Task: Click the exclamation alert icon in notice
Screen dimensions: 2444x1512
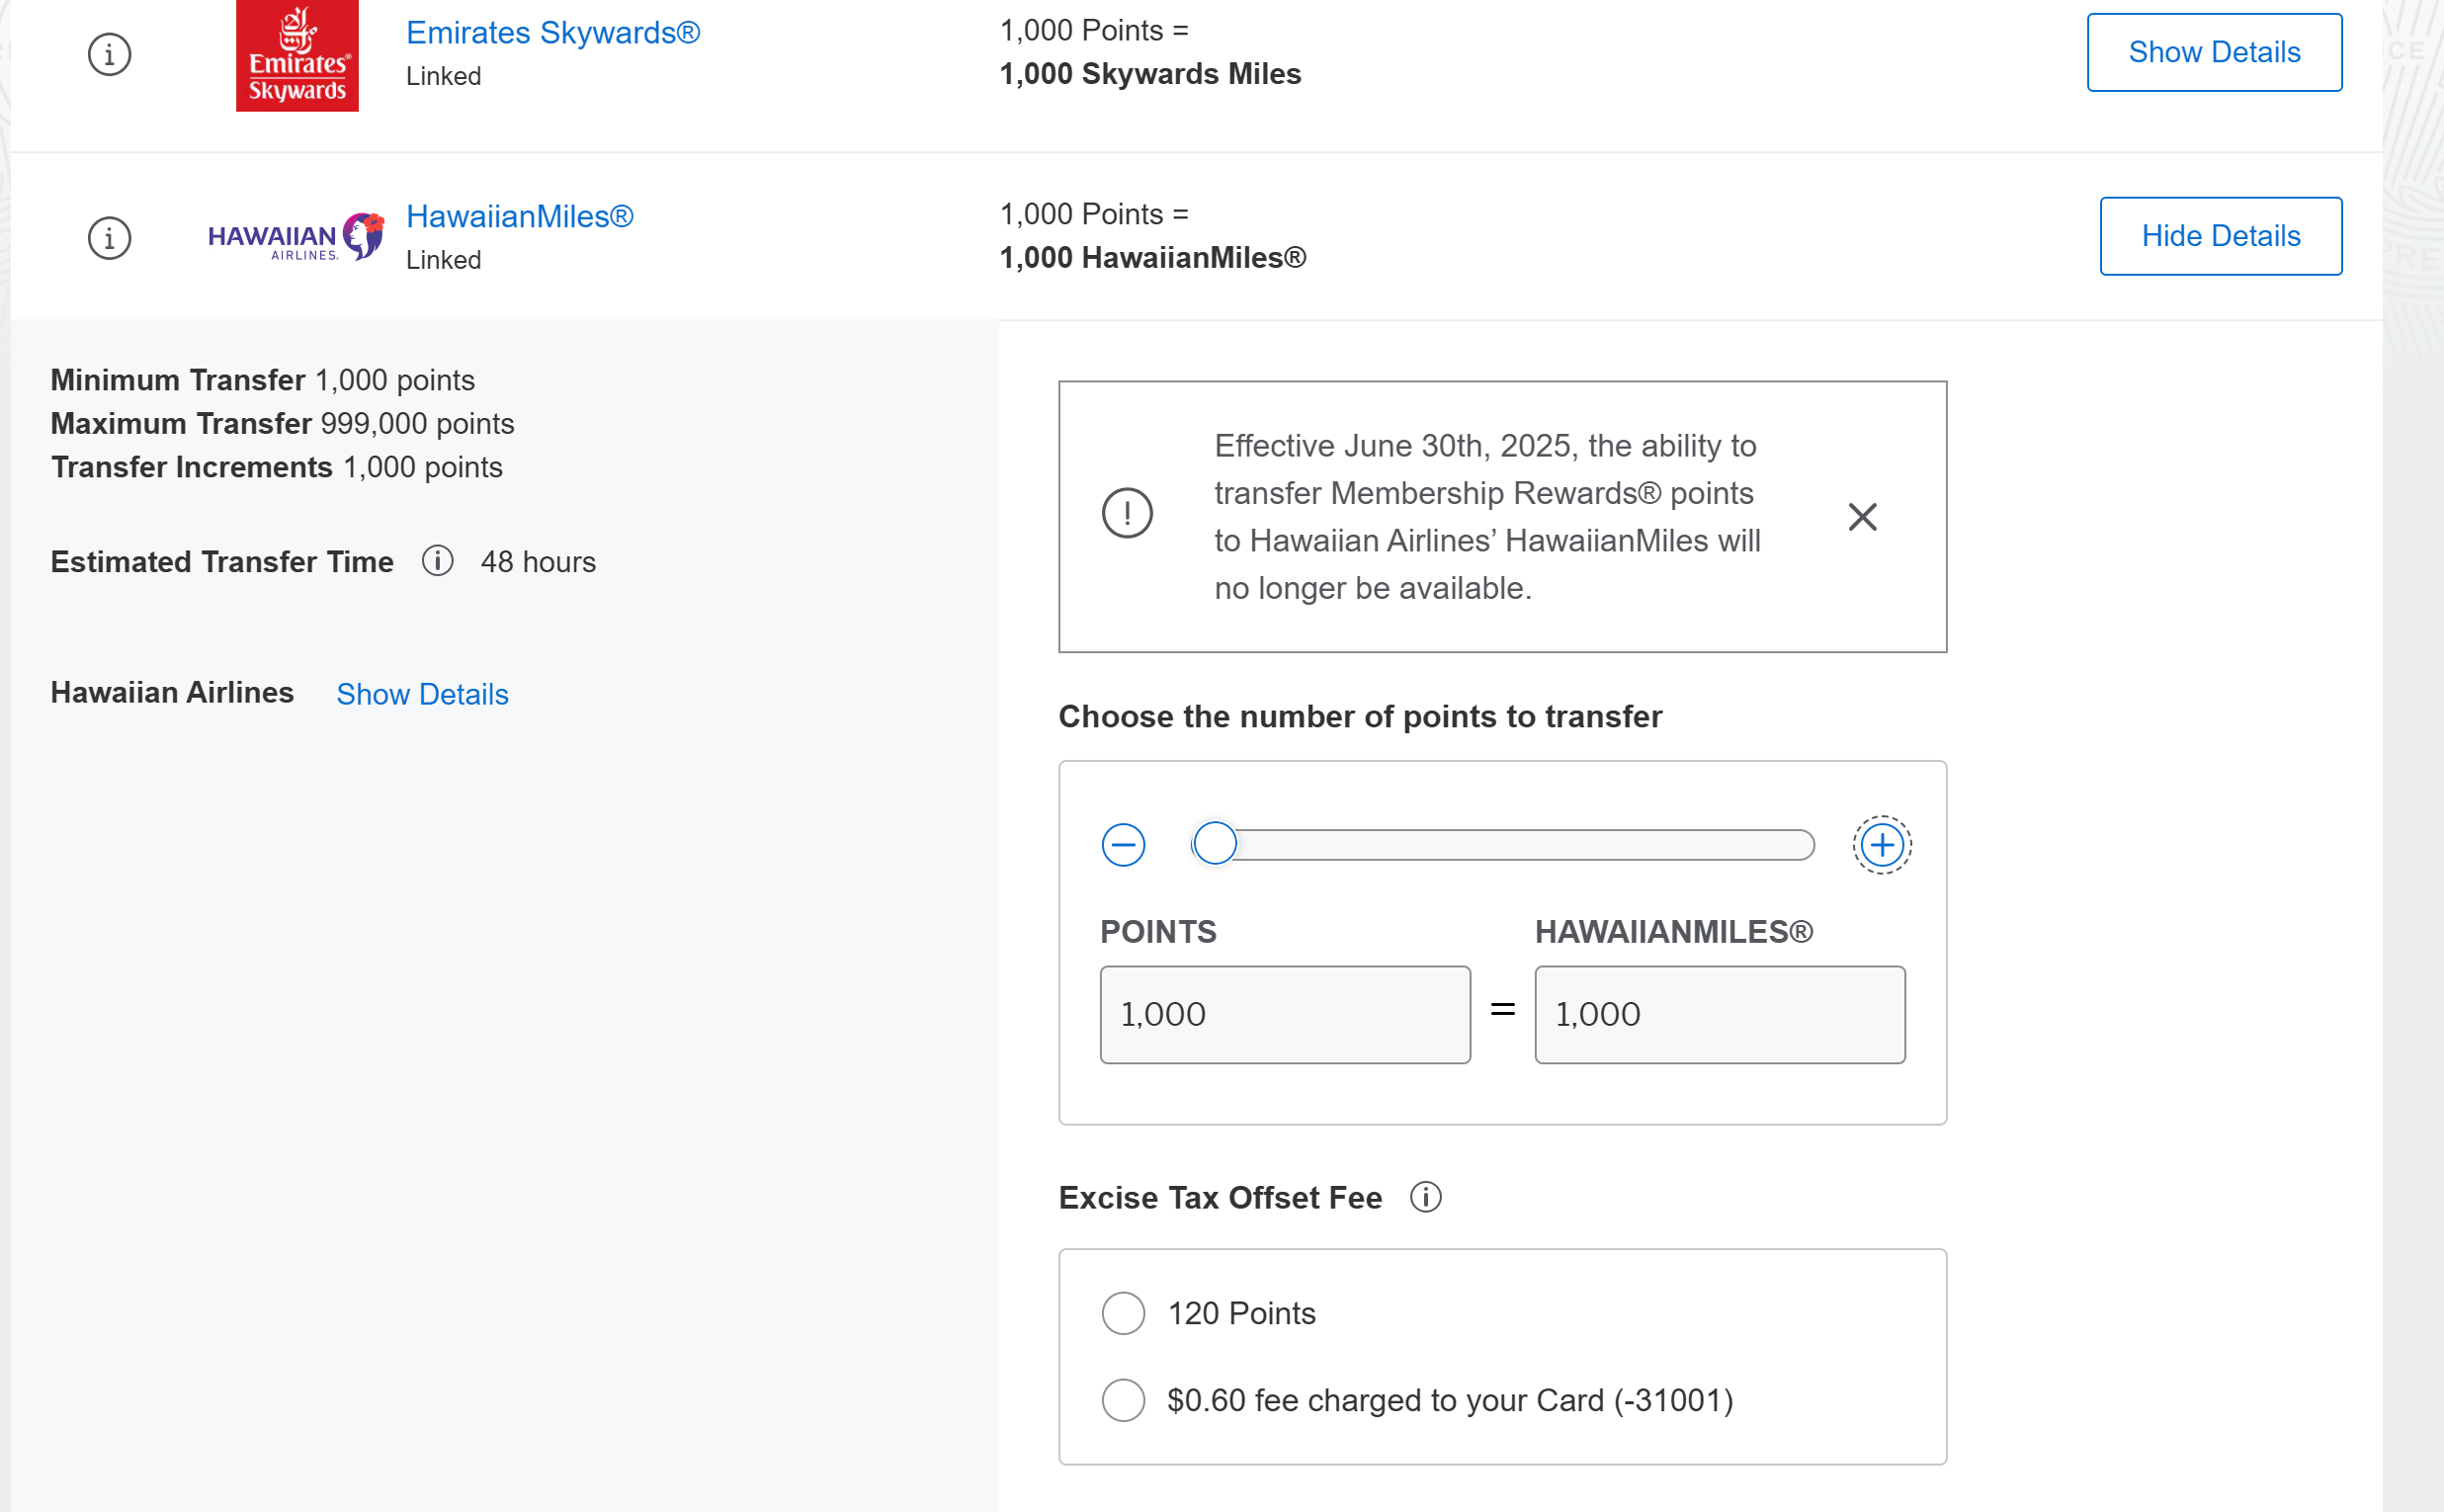Action: 1127,513
